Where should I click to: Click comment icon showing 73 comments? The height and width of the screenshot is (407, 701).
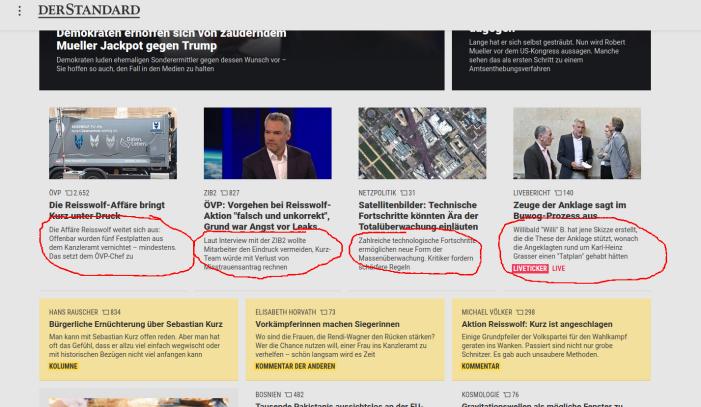[x=324, y=312]
